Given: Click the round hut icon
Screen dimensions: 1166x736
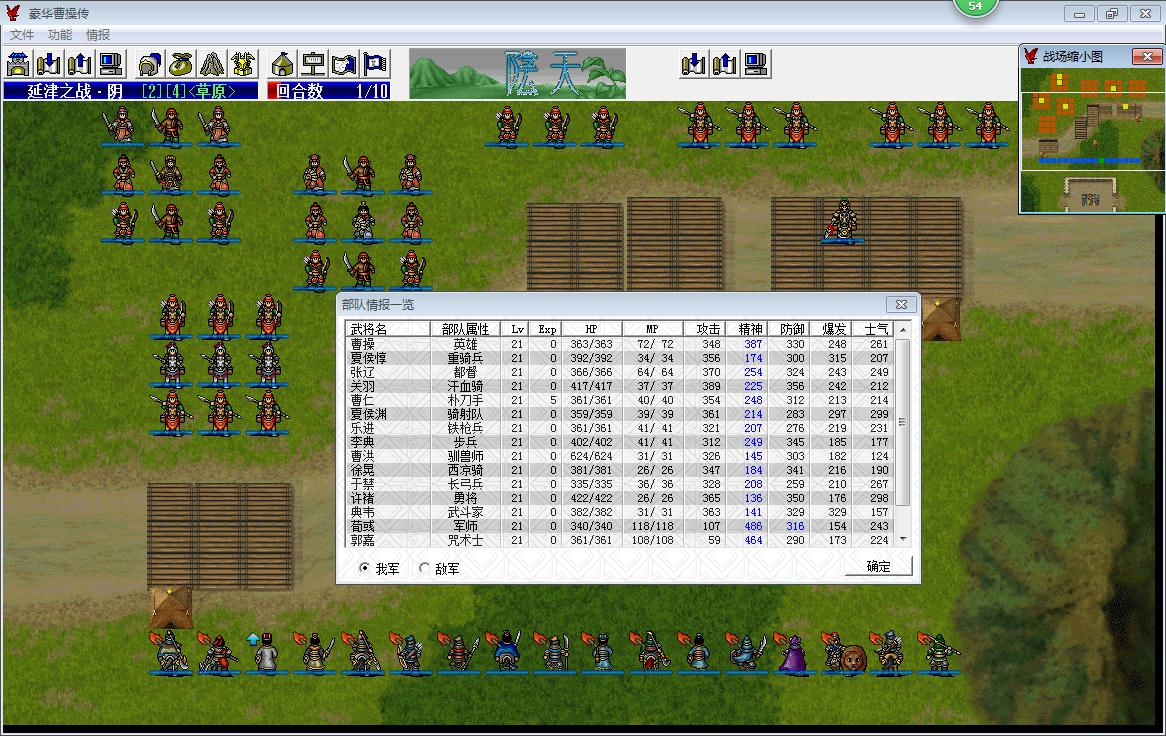Looking at the screenshot, I should [x=283, y=65].
